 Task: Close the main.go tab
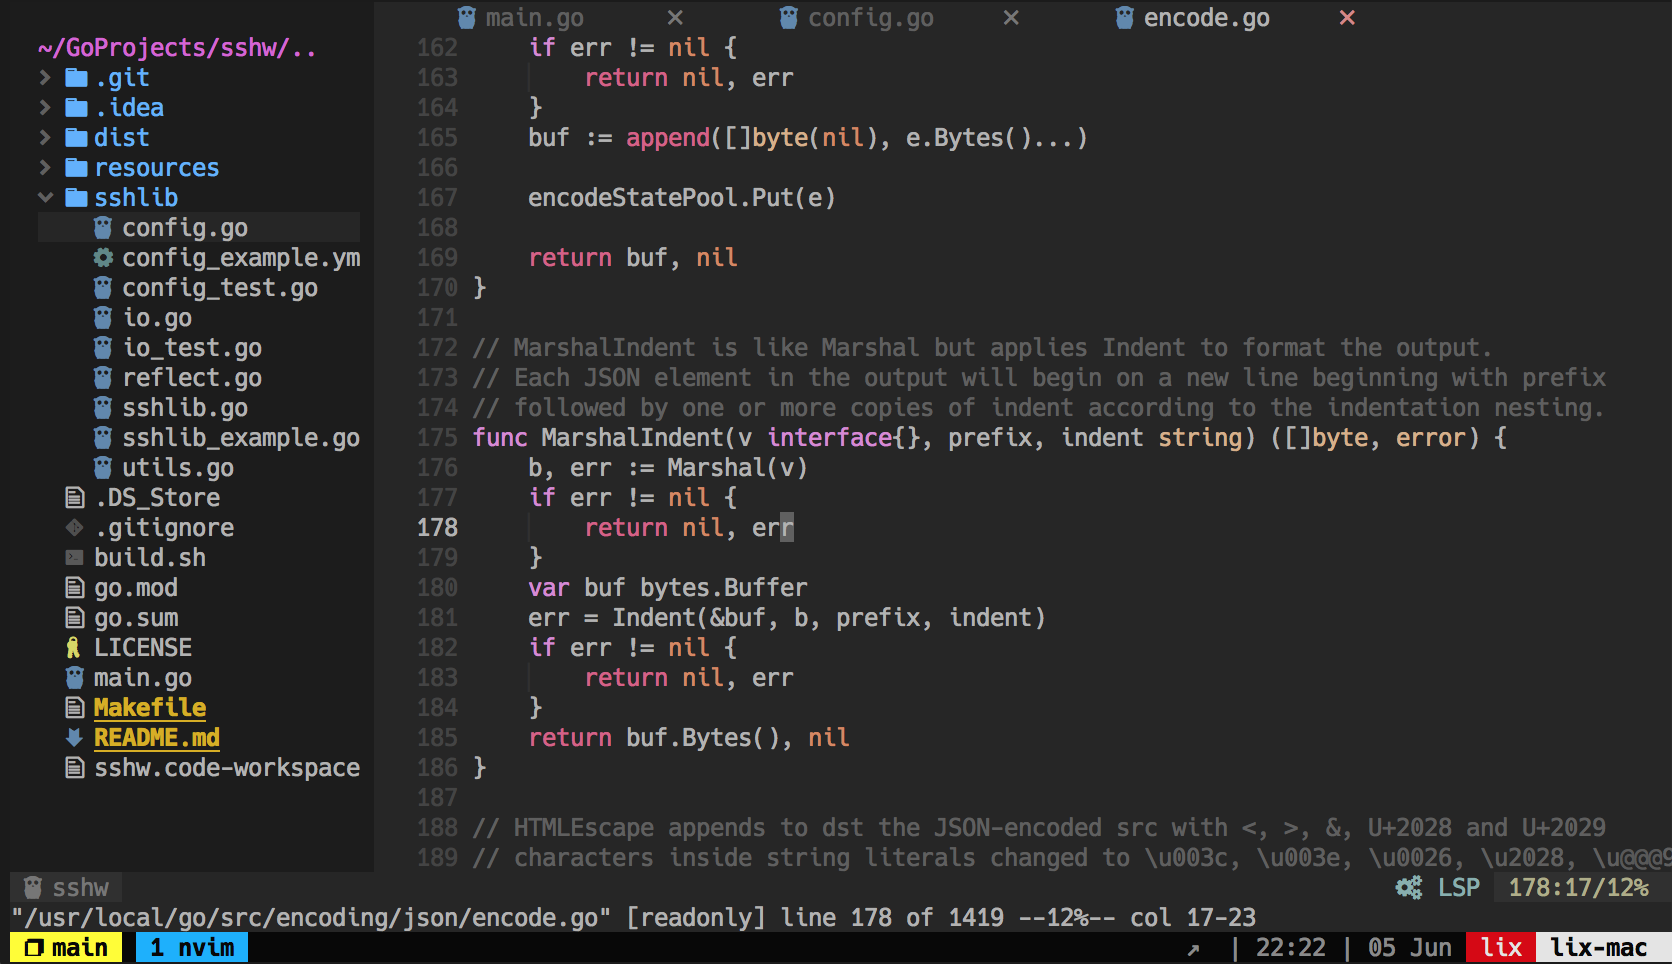675,18
